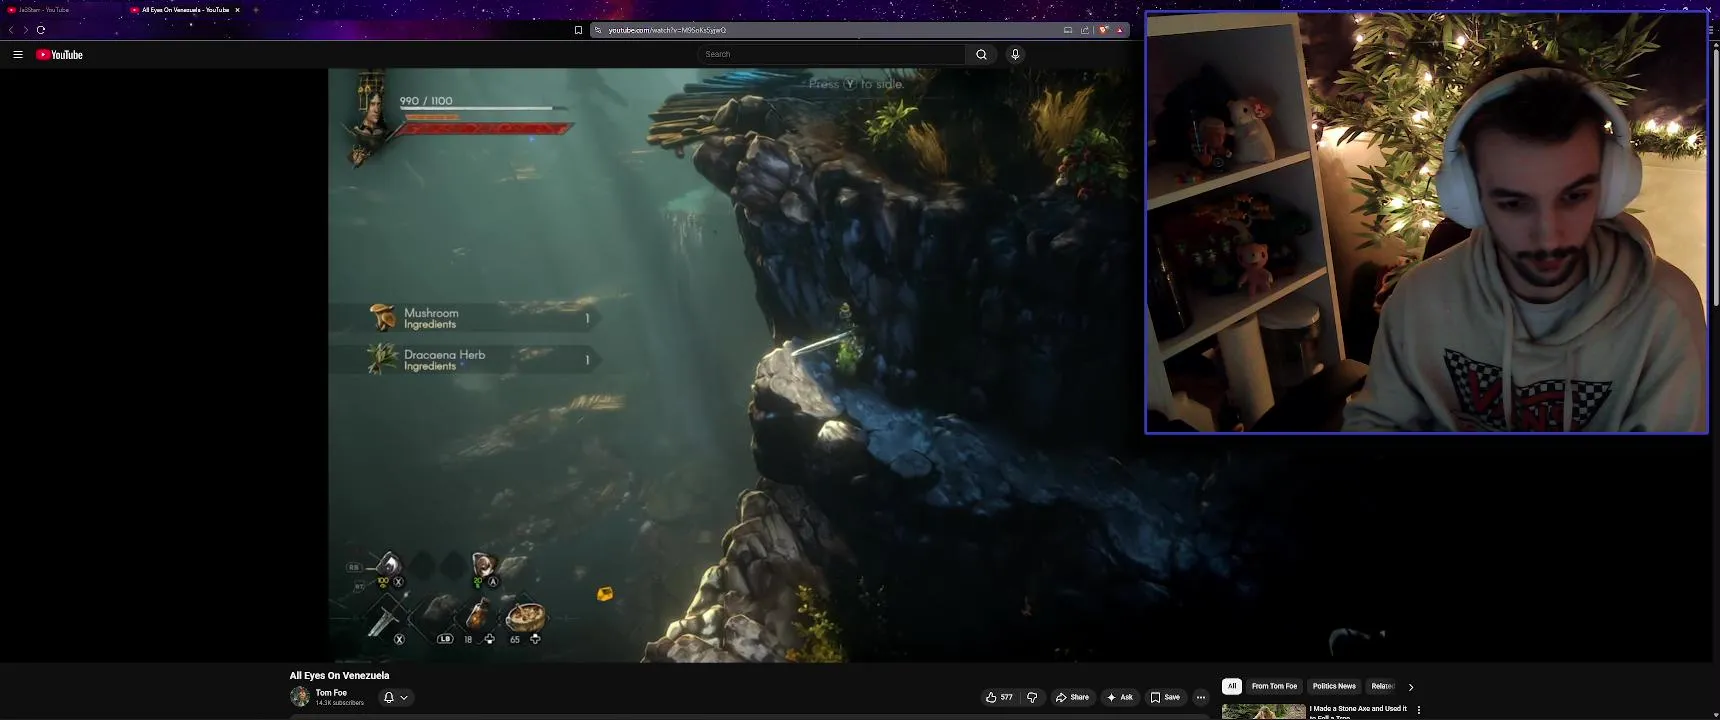Reload the page with the refresh icon

click(41, 30)
